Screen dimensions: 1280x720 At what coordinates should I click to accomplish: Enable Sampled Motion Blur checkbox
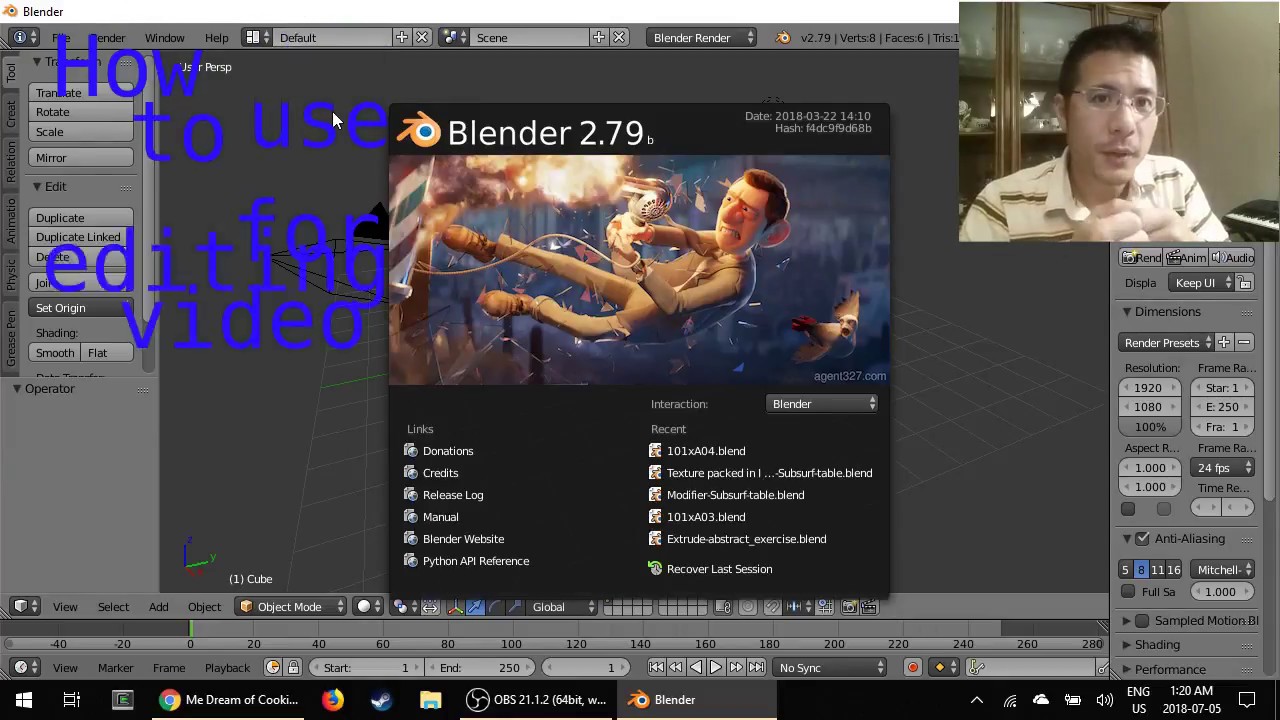point(1142,620)
